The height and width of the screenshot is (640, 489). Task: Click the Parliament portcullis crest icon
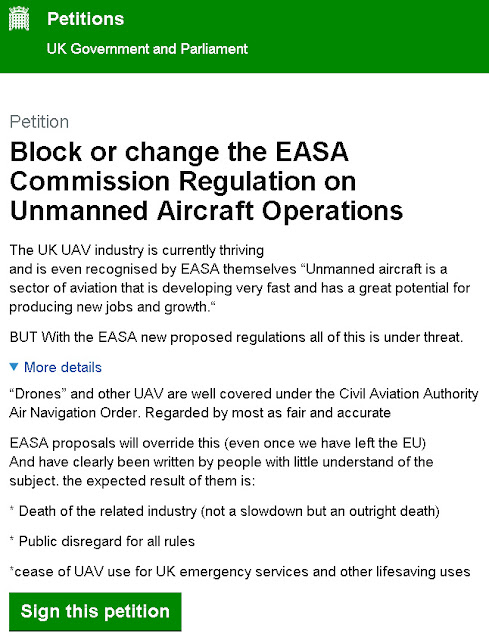click(x=19, y=19)
